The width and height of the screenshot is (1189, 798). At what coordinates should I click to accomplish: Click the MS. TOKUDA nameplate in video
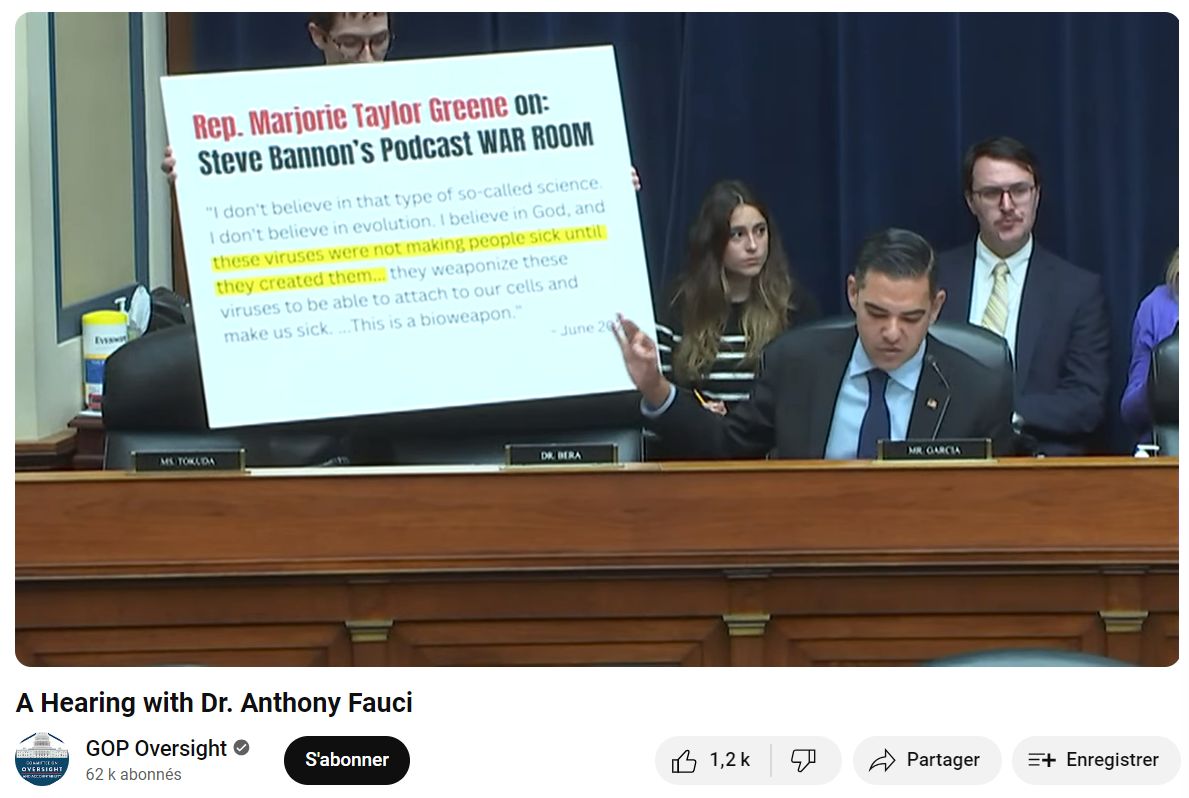coord(188,461)
